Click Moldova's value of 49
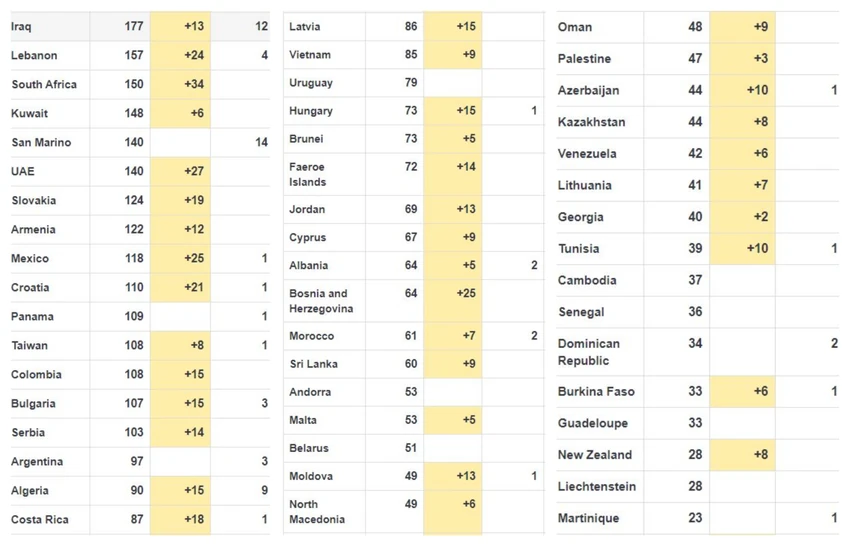850x546 pixels. 411,476
